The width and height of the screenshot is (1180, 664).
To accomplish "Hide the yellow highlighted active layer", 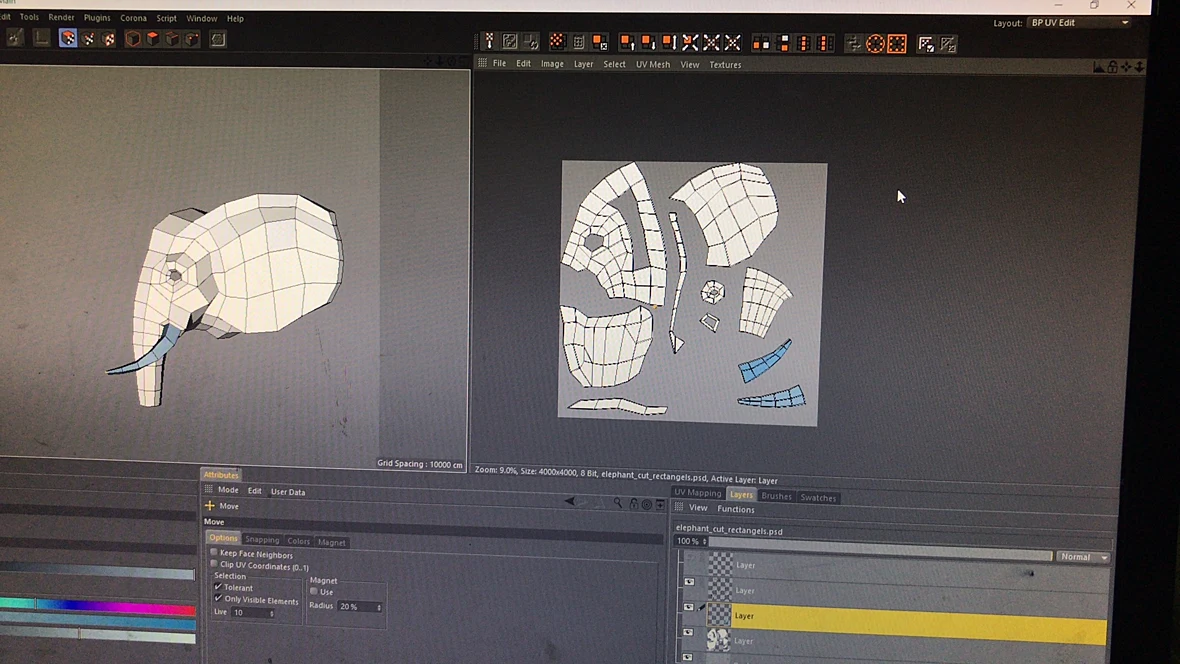I will (x=689, y=608).
